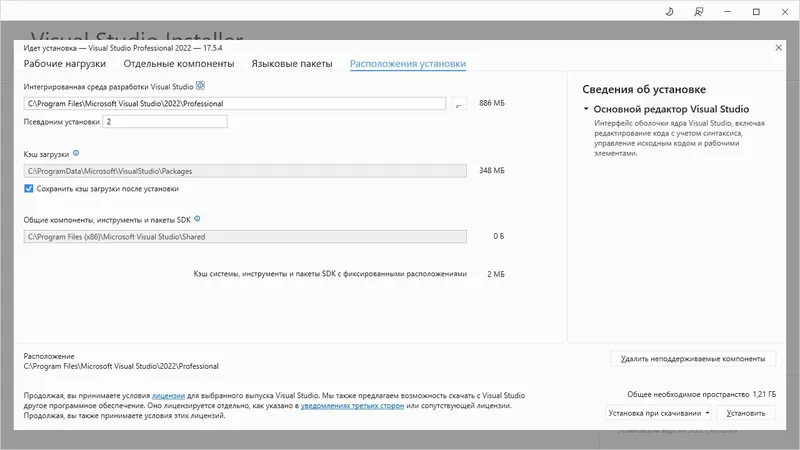Minimize the Visual Studio Installer window
This screenshot has width=800, height=450.
click(x=728, y=12)
